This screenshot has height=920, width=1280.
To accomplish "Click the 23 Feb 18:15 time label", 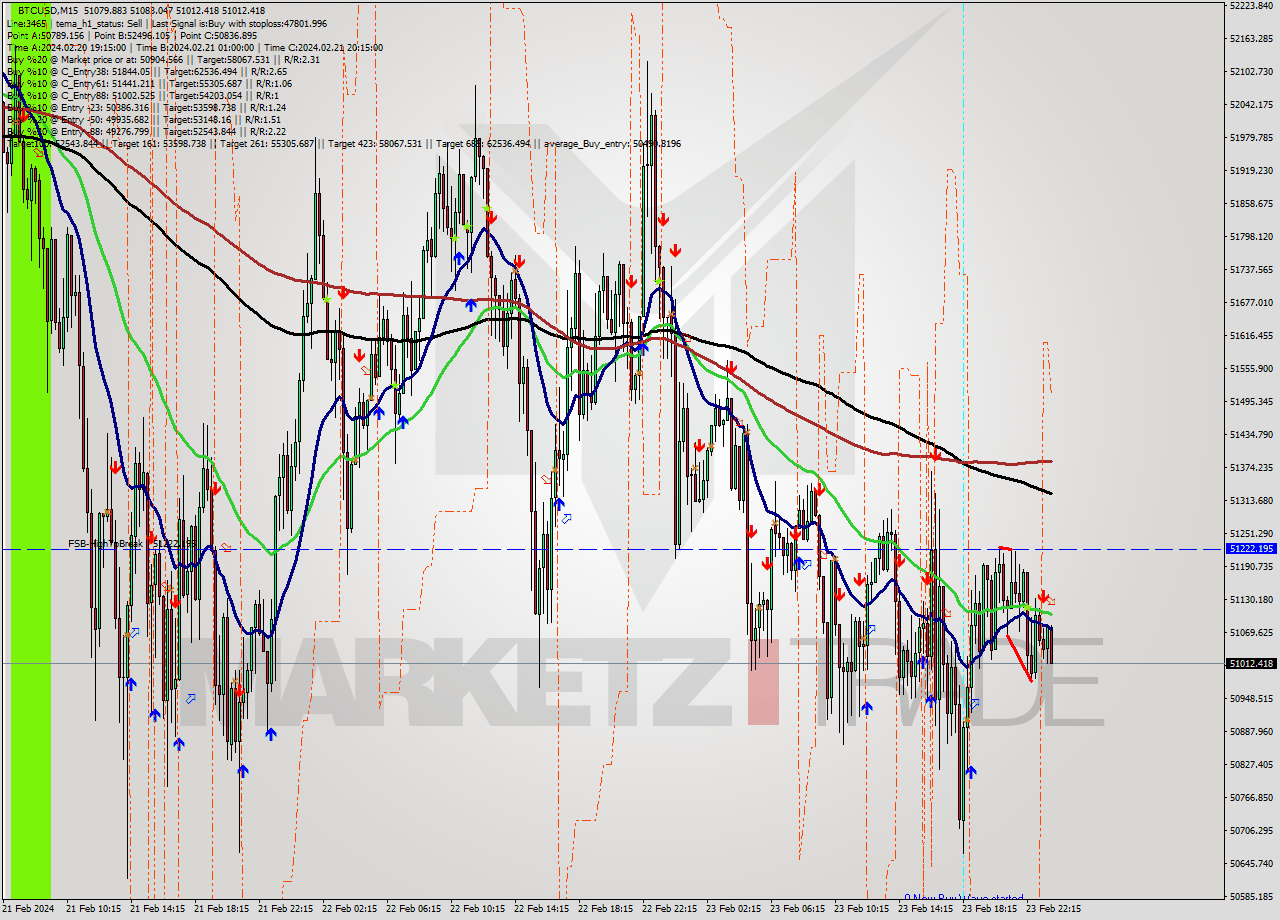I will pyautogui.click(x=989, y=909).
